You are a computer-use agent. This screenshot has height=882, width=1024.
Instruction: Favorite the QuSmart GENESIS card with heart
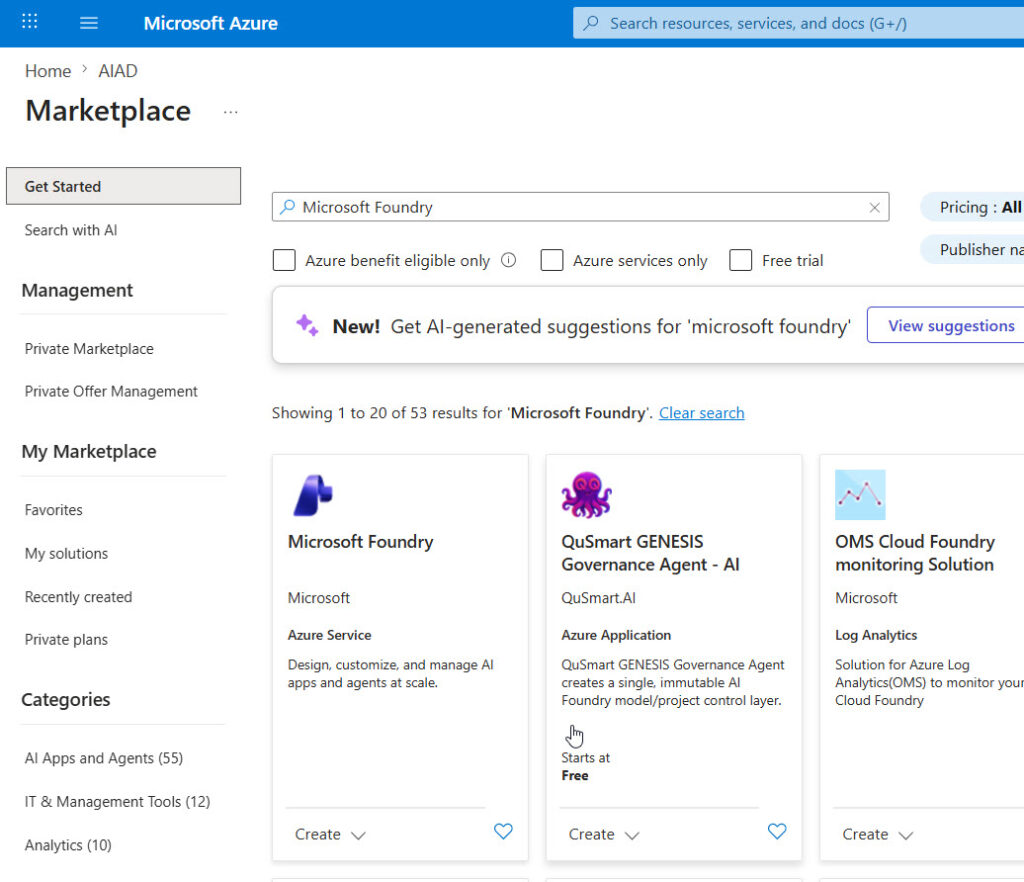776,831
